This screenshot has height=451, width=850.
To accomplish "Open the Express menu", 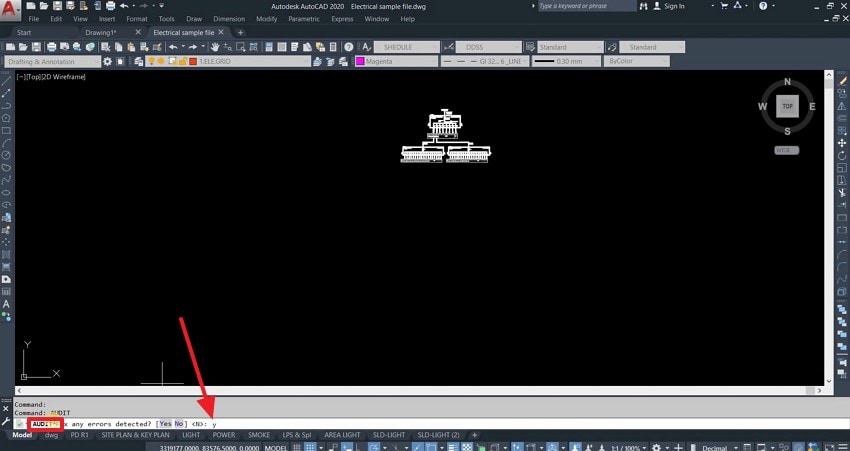I will [342, 19].
